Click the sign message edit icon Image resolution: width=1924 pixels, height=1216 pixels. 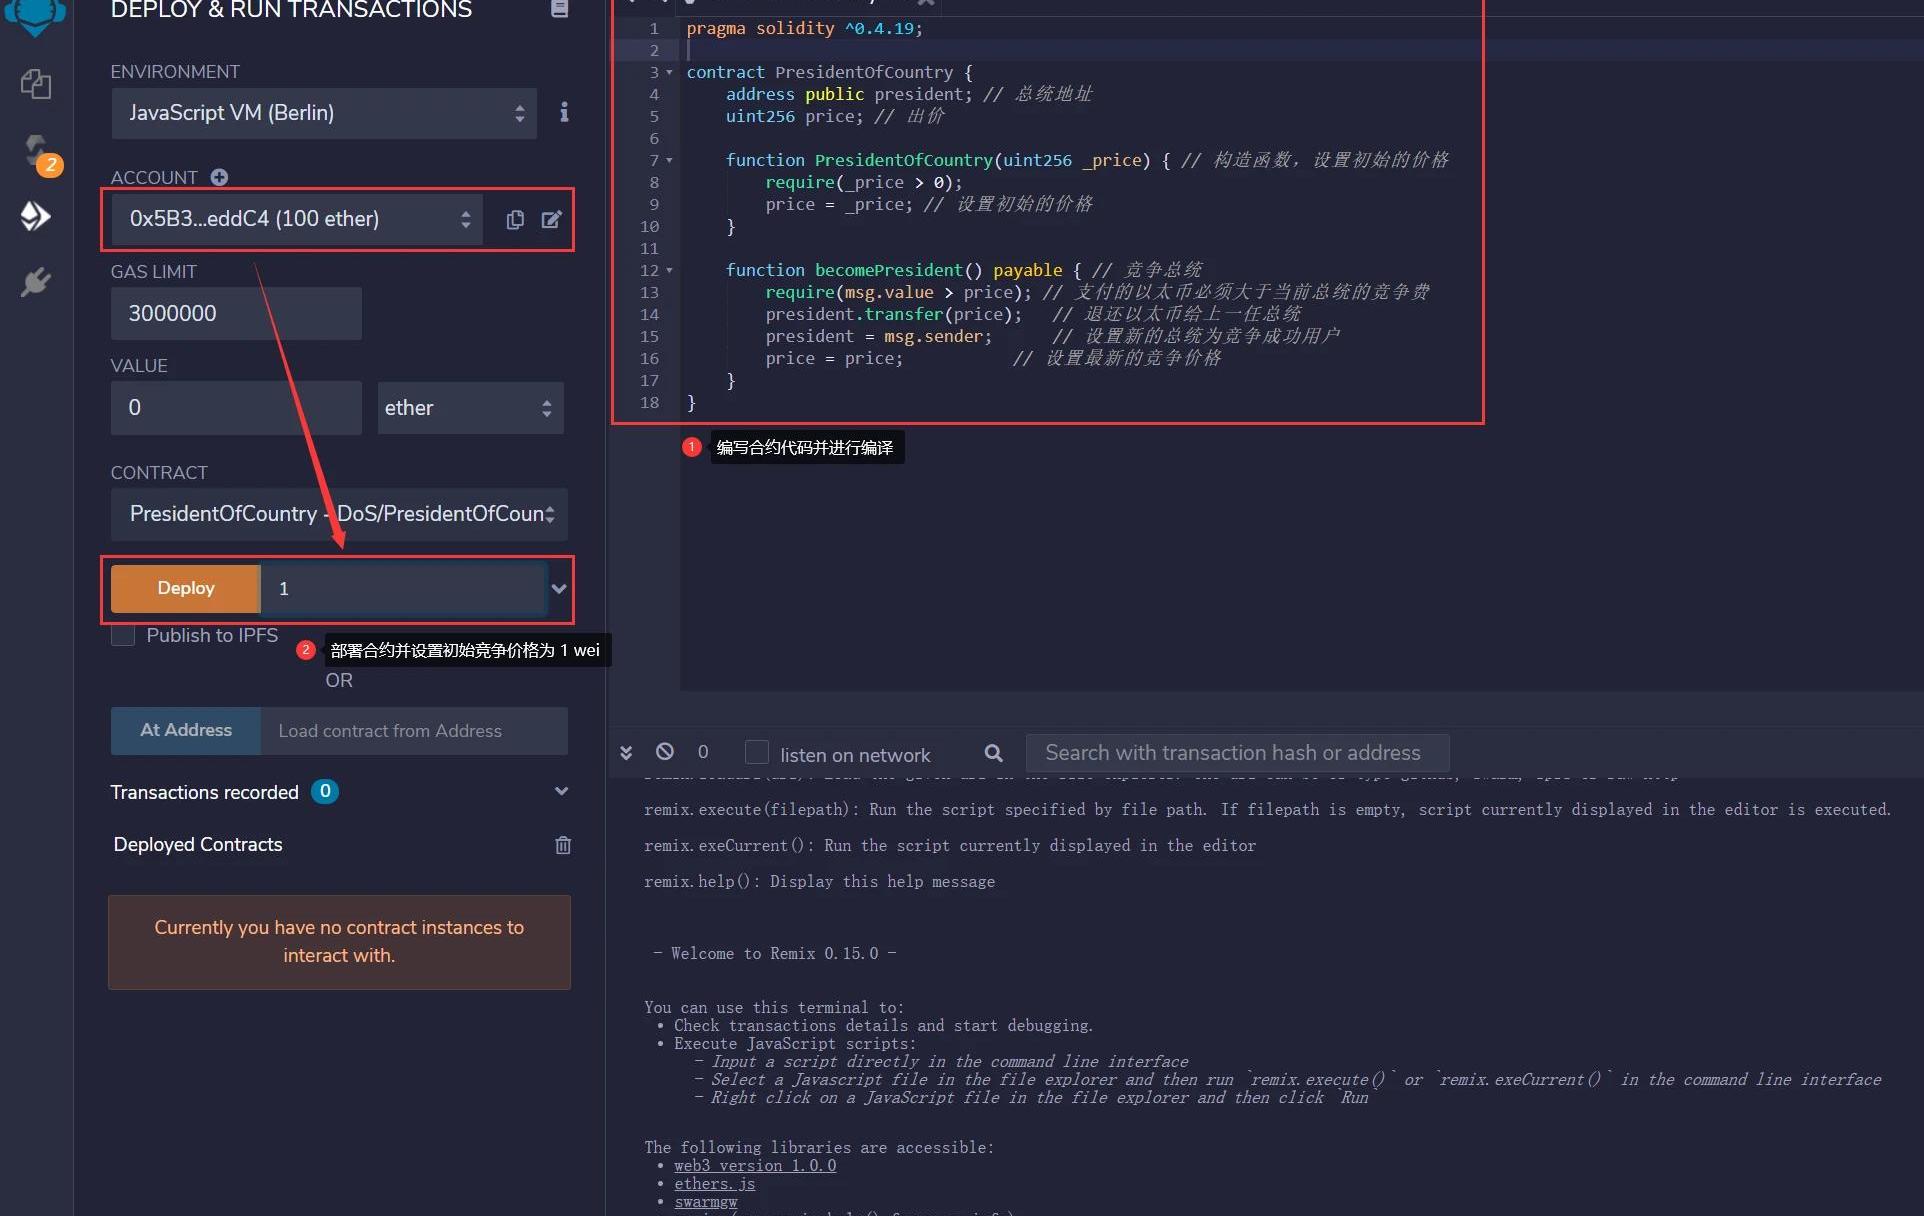point(551,219)
